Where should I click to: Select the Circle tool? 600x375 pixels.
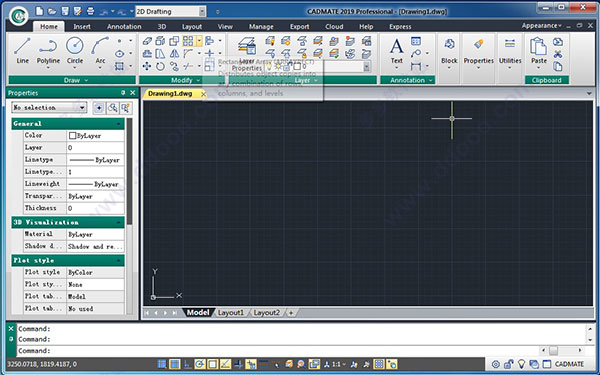tap(75, 52)
